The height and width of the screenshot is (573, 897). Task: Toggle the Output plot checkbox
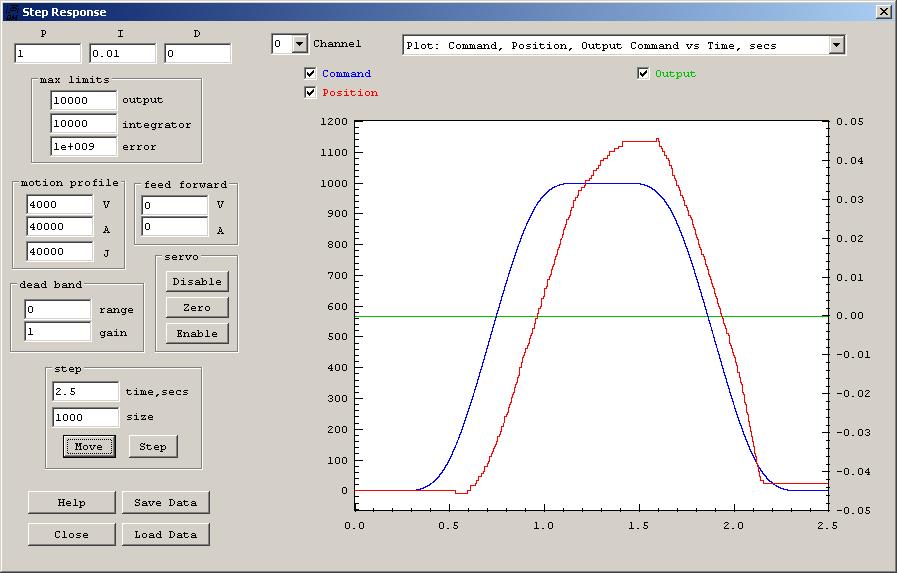tap(643, 74)
